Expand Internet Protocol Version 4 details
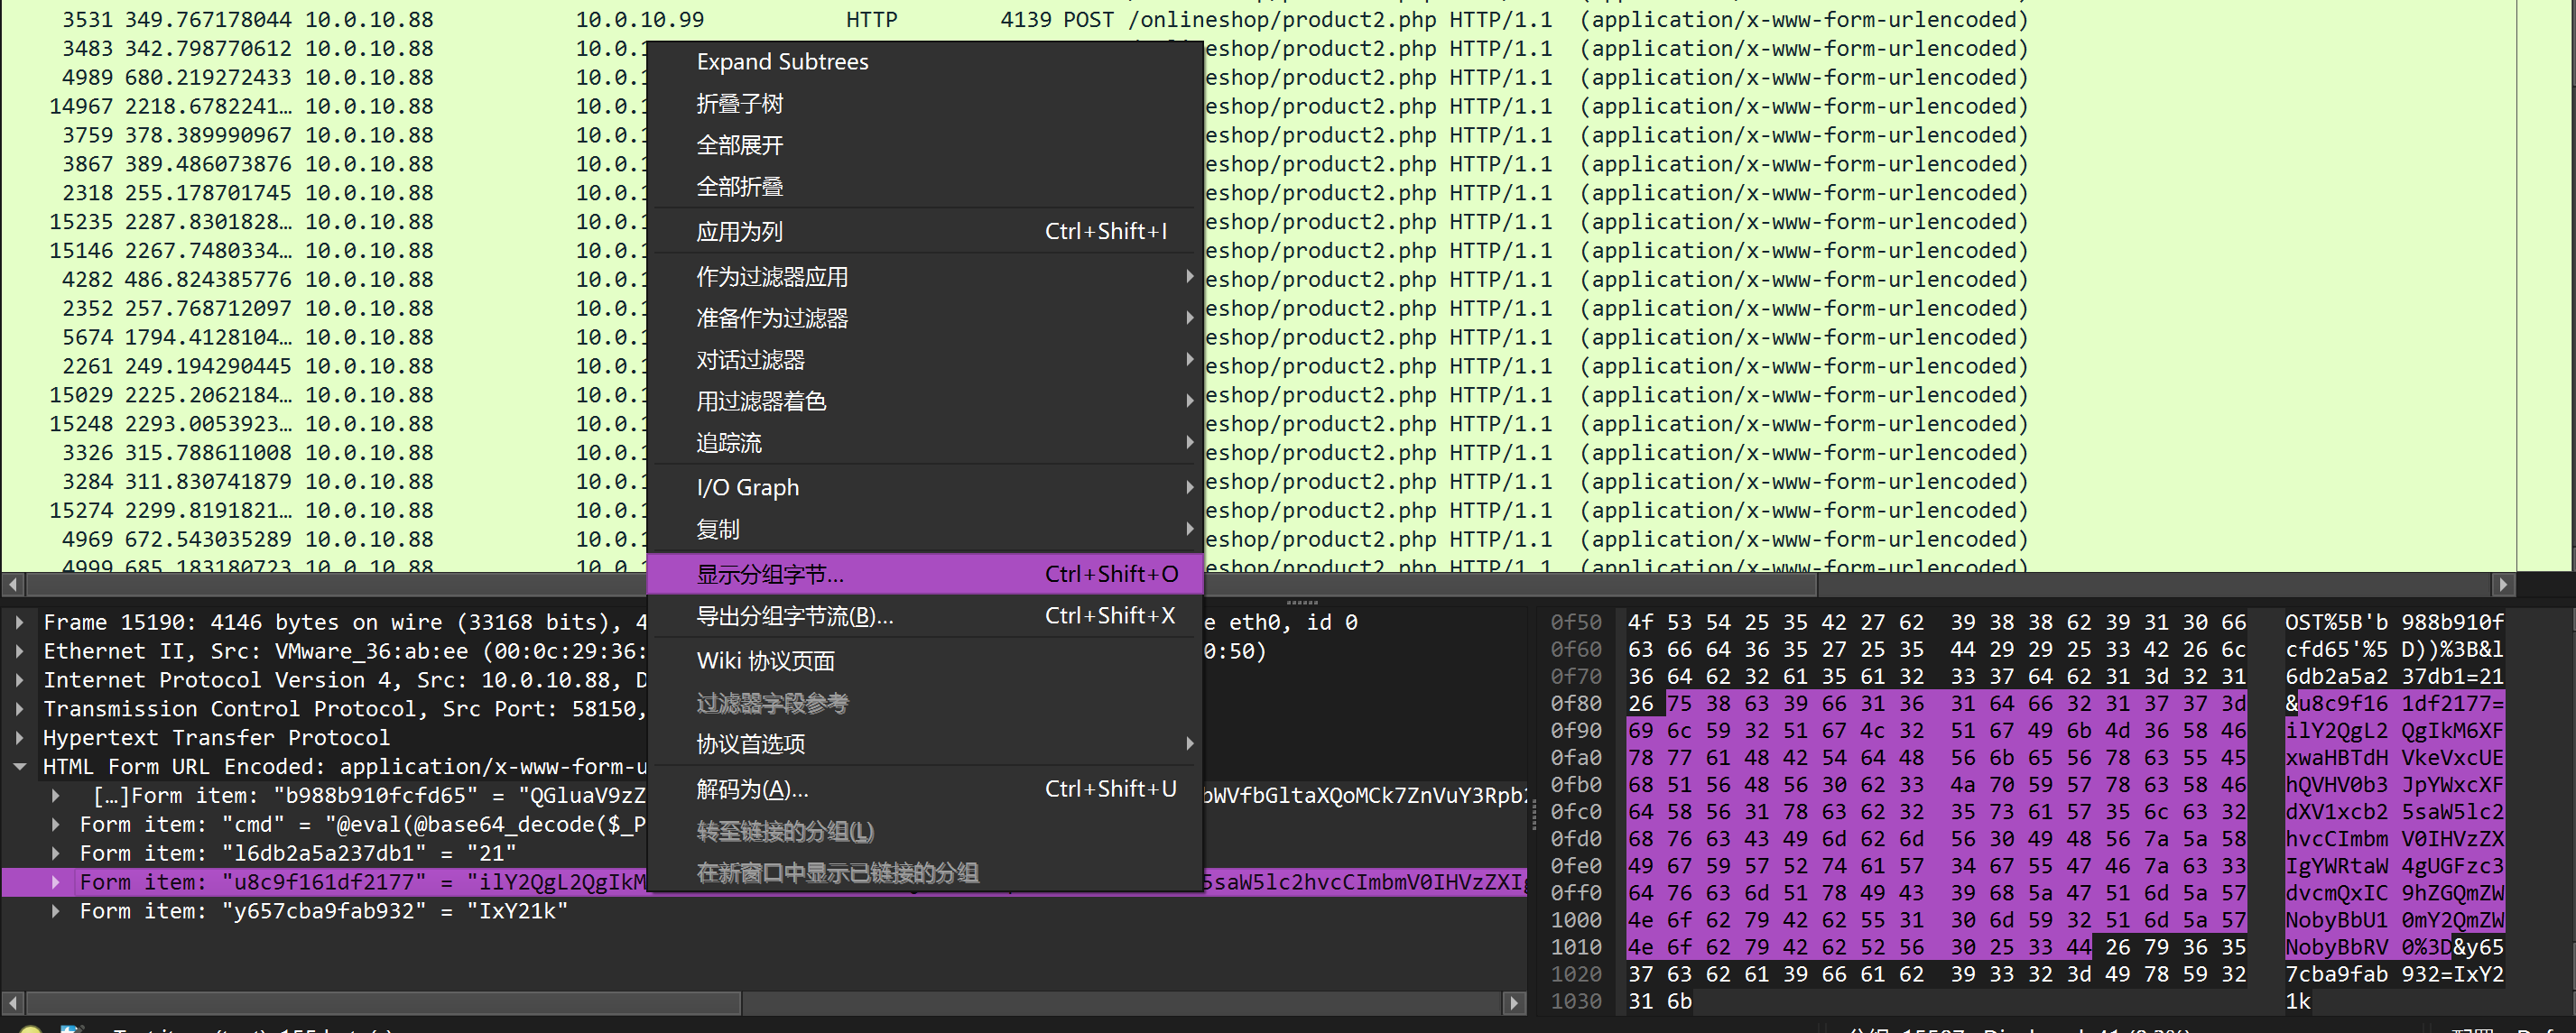Screen dimensions: 2576x1033 (x=19, y=680)
